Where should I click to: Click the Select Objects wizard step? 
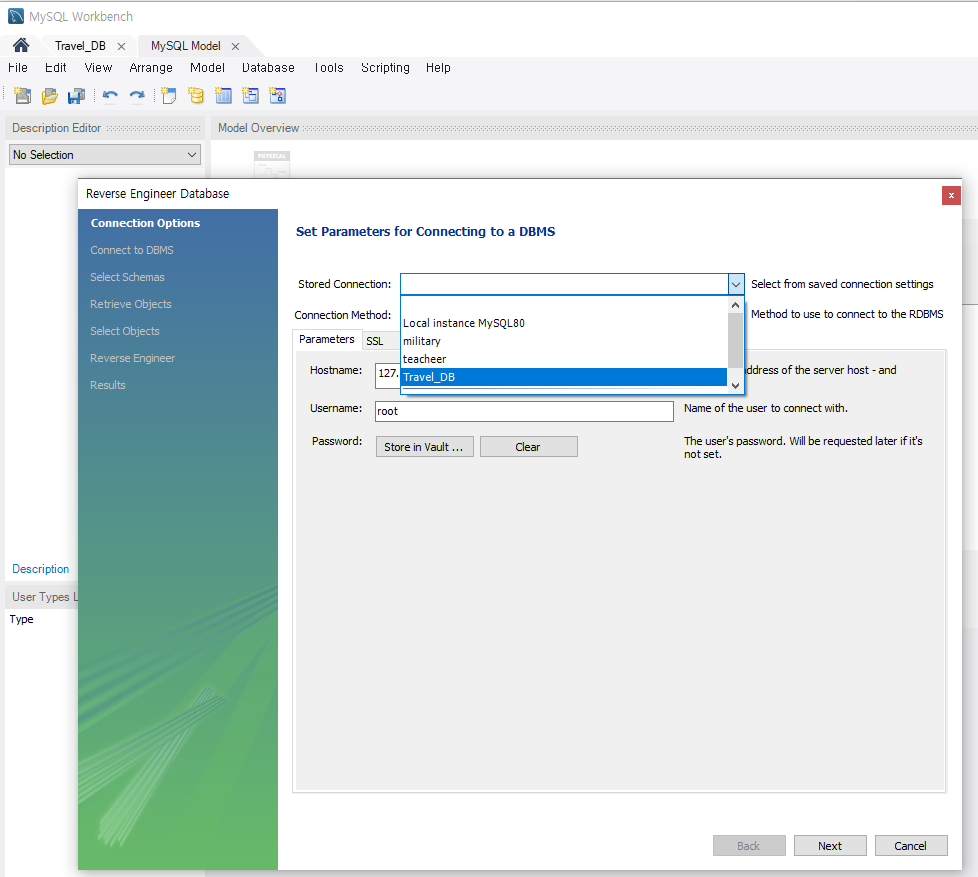coord(125,331)
